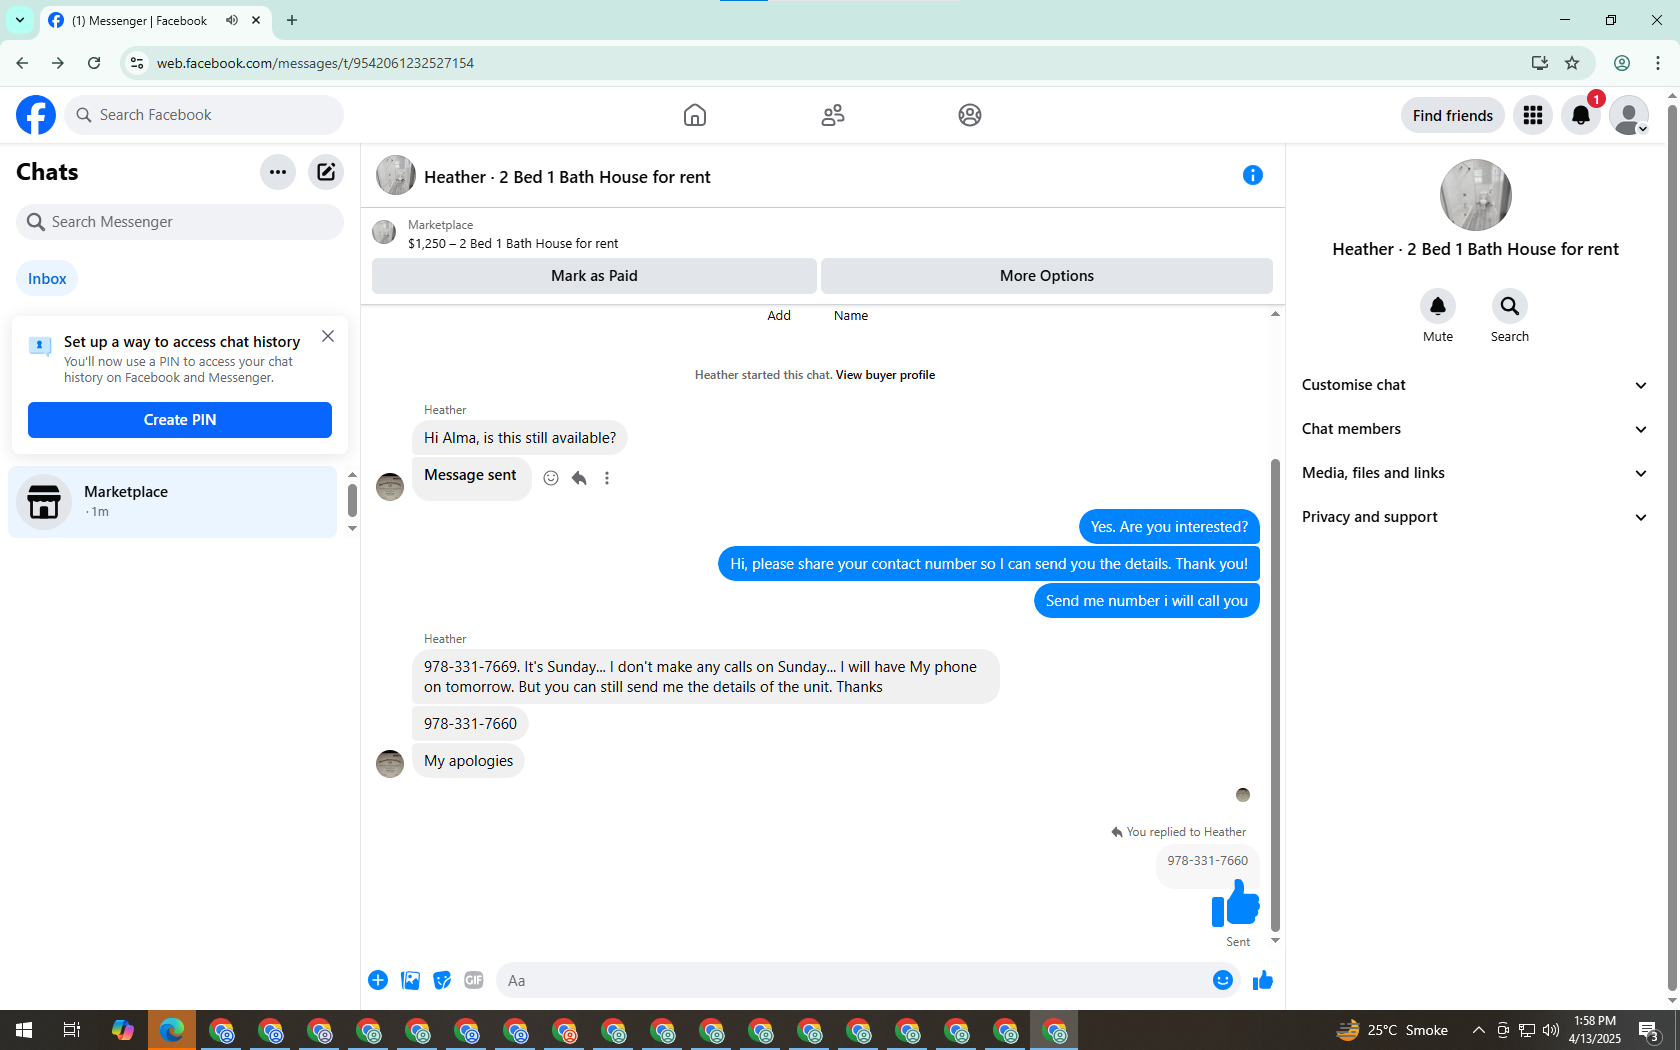Click the listing title '$1,250 – 2 Bed 1 Bath House for rent'
Image resolution: width=1680 pixels, height=1050 pixels.
(x=513, y=243)
